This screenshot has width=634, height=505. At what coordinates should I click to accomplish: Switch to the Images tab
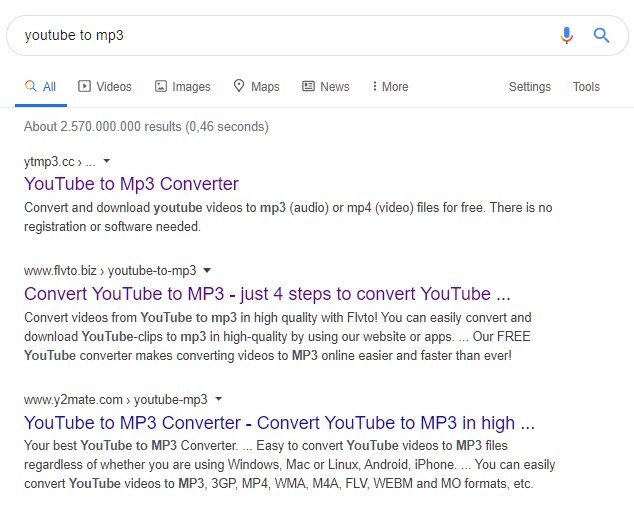click(183, 87)
